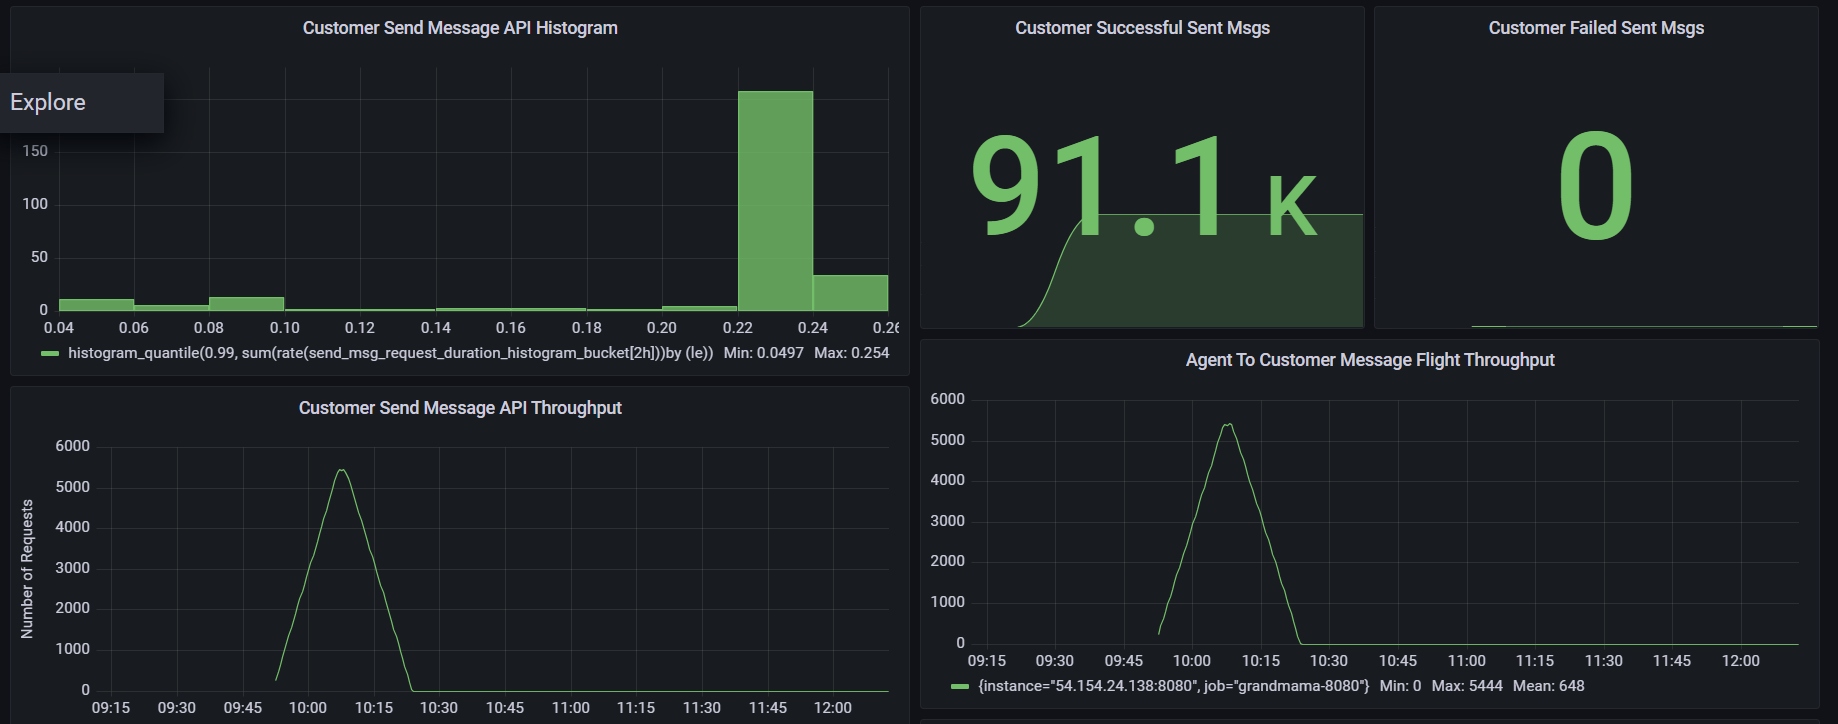Click the peak of API Throughput line

[342, 470]
